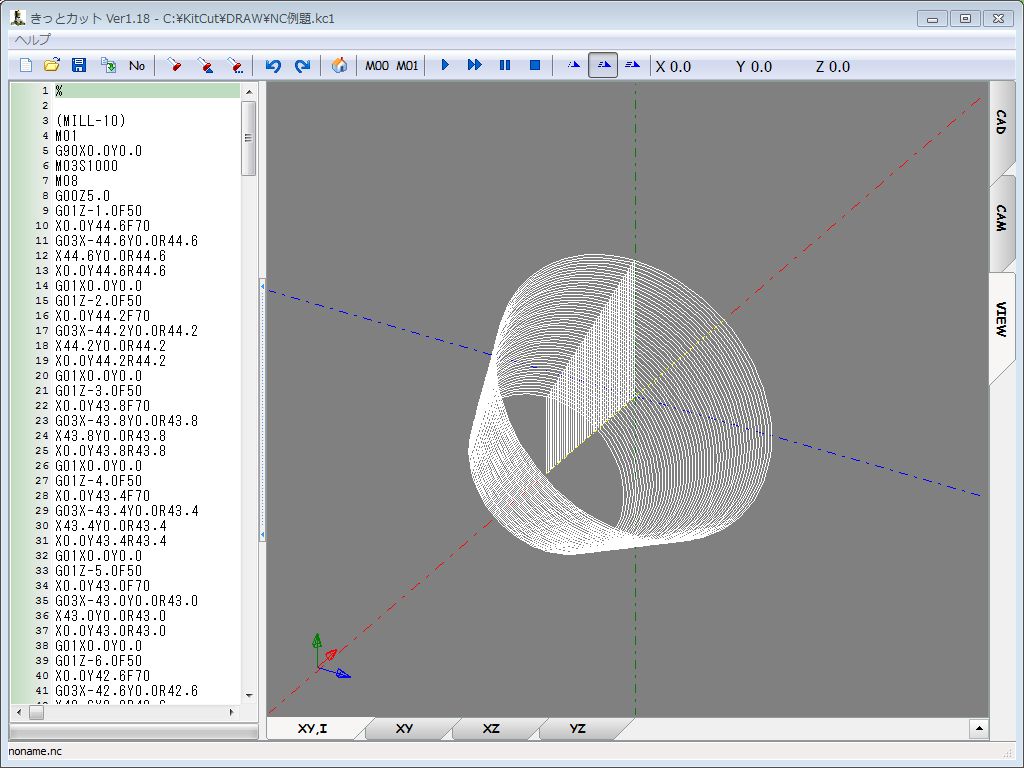Select the YZ view tab
Viewport: 1024px width, 768px height.
click(x=577, y=728)
